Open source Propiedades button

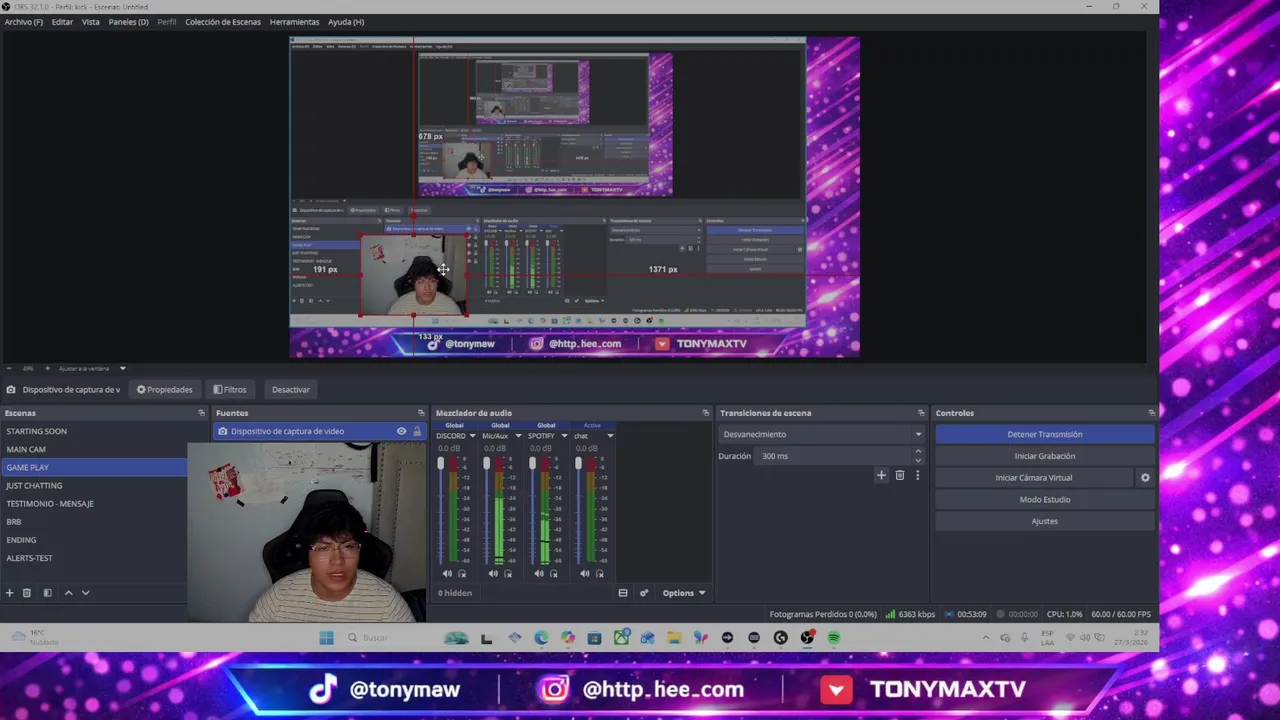point(165,390)
